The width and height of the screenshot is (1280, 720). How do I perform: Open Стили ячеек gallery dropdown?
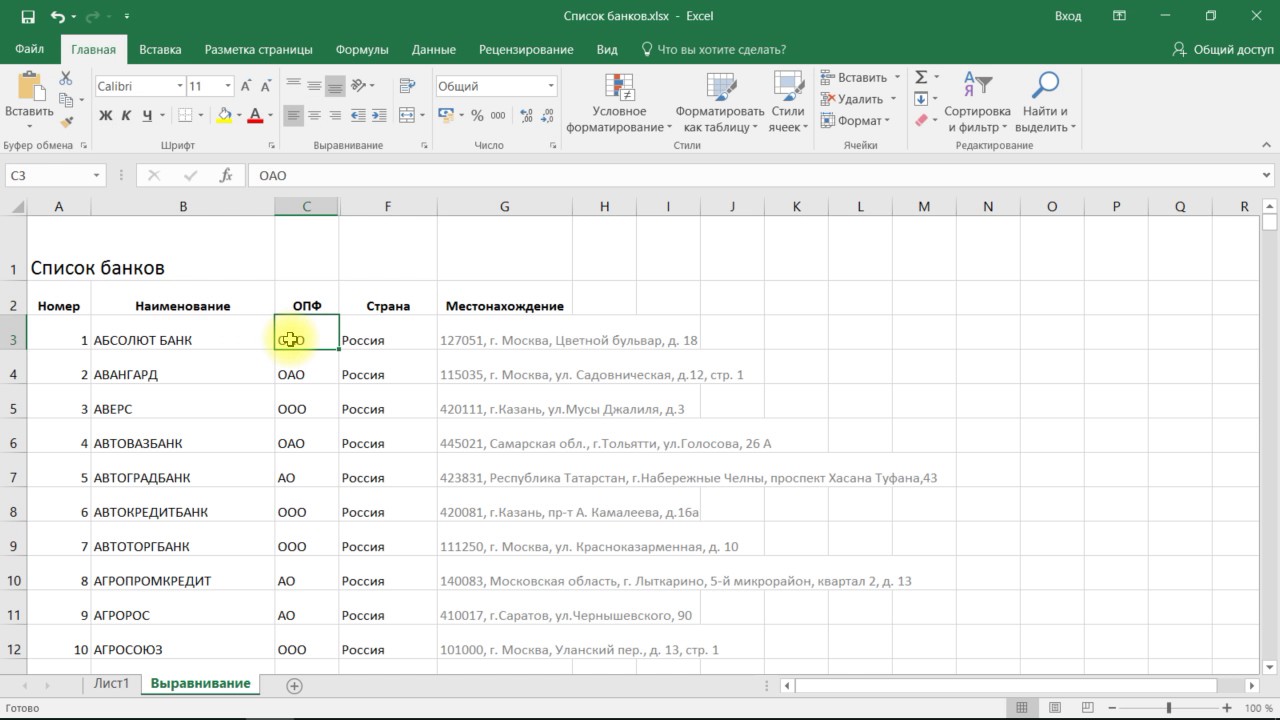coord(788,103)
